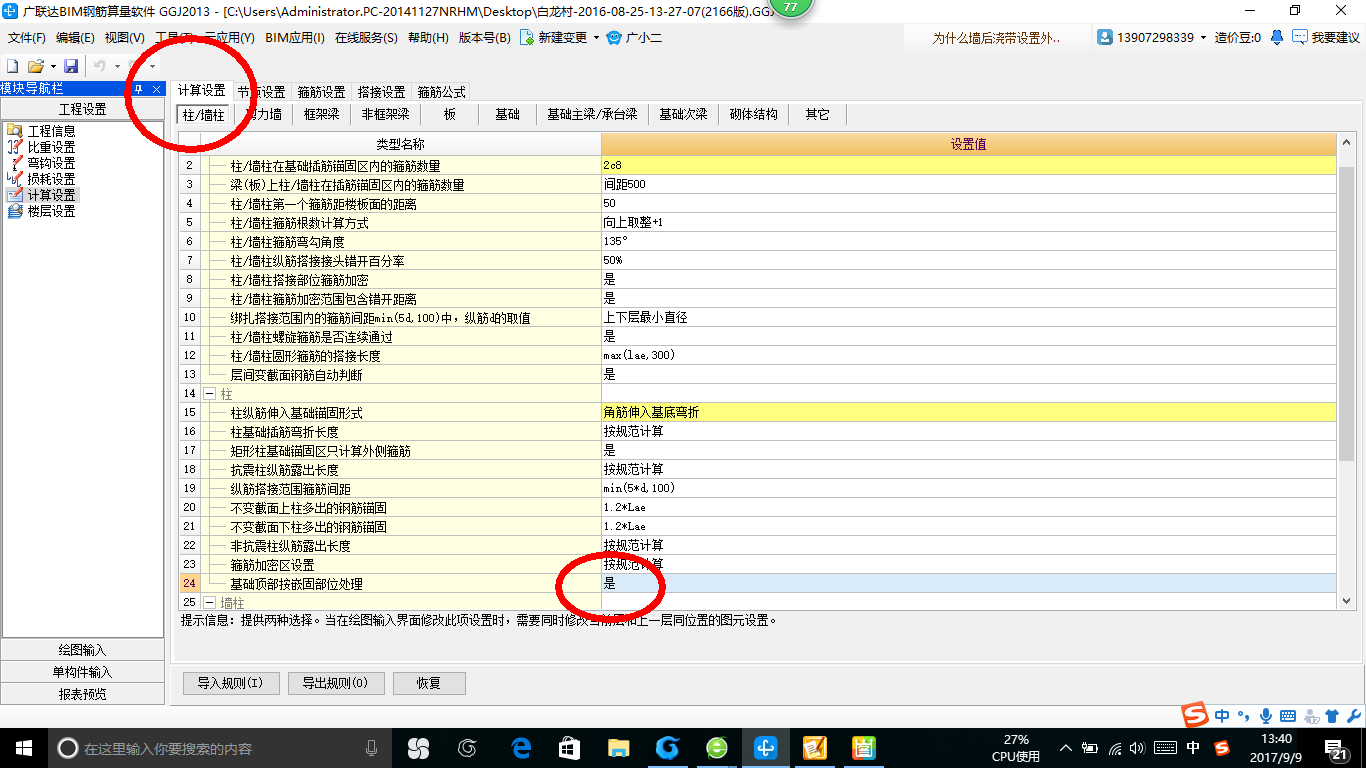The width and height of the screenshot is (1366, 768).
Task: Open File Explorer taskbar icon
Action: tap(619, 748)
